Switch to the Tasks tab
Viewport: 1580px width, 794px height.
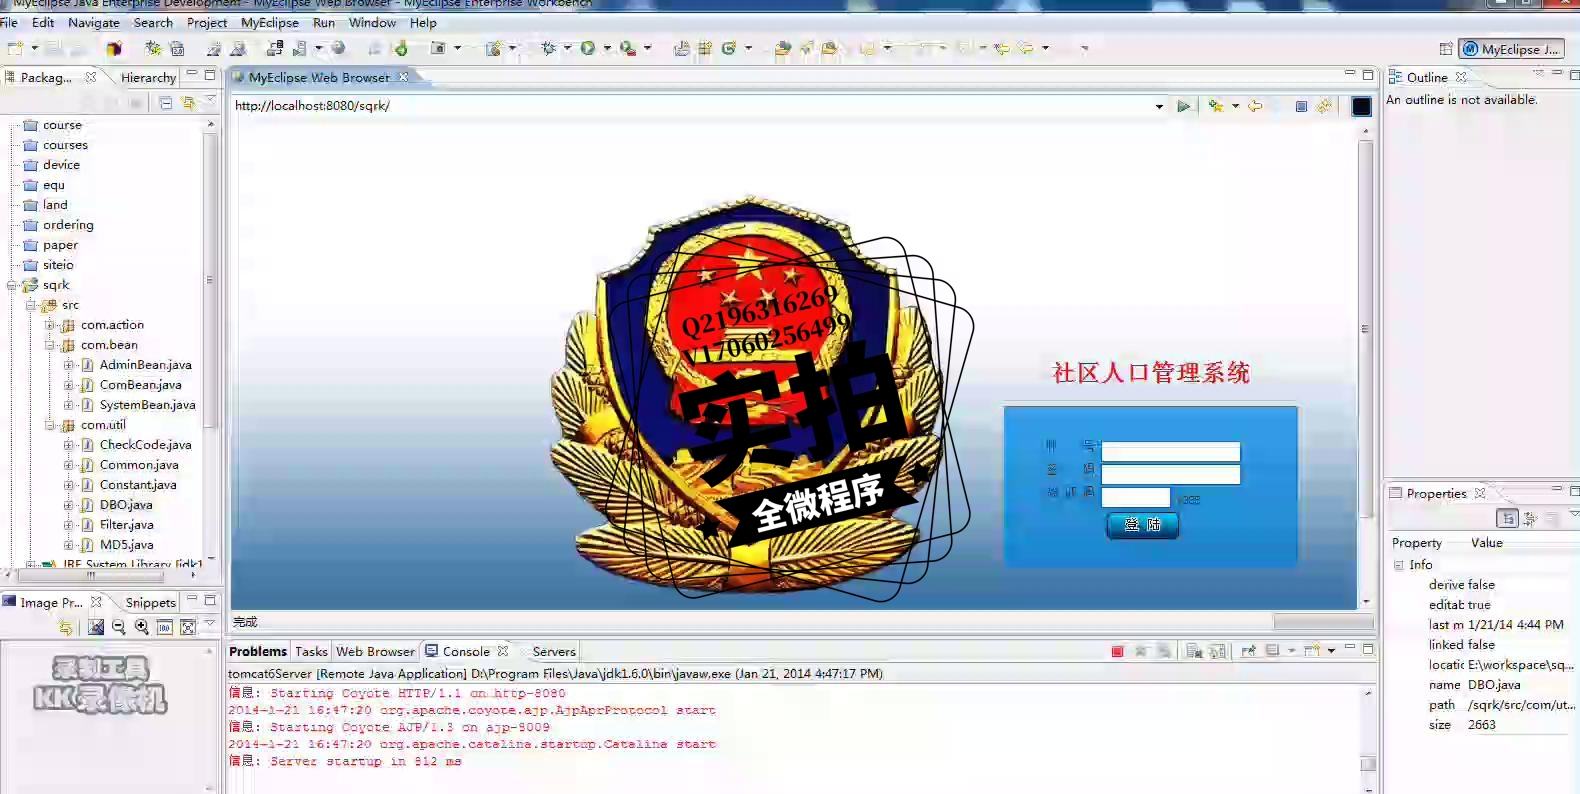311,651
